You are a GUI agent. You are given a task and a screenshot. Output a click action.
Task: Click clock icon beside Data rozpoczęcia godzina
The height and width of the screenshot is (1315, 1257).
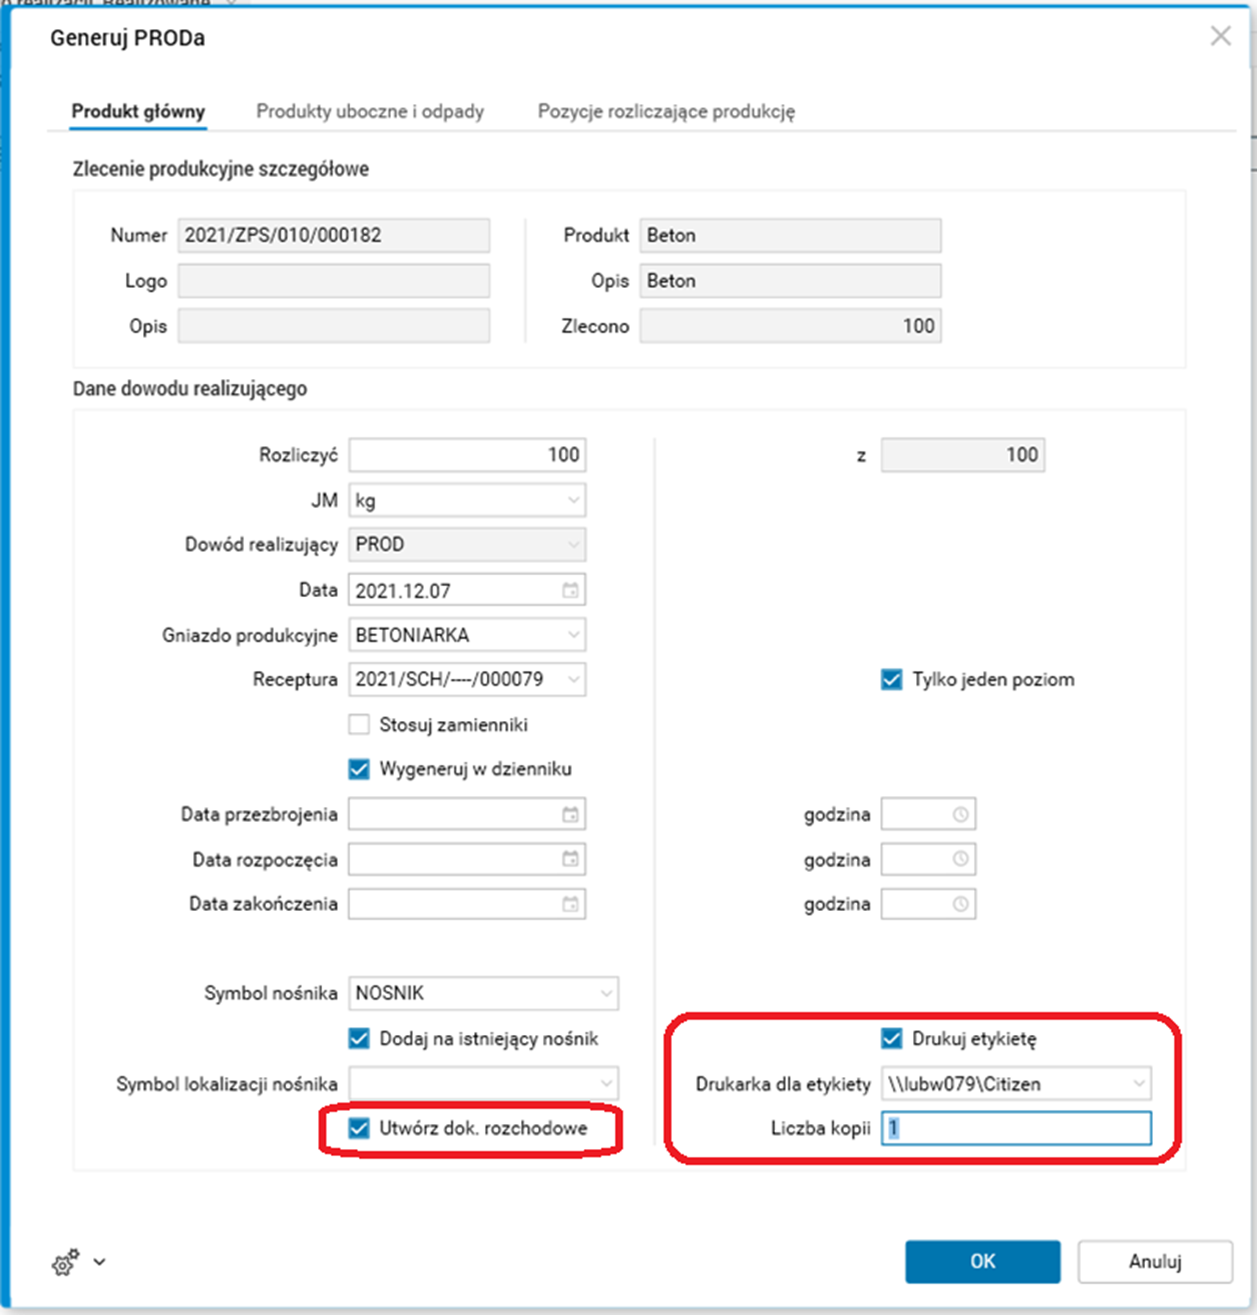pyautogui.click(x=960, y=860)
